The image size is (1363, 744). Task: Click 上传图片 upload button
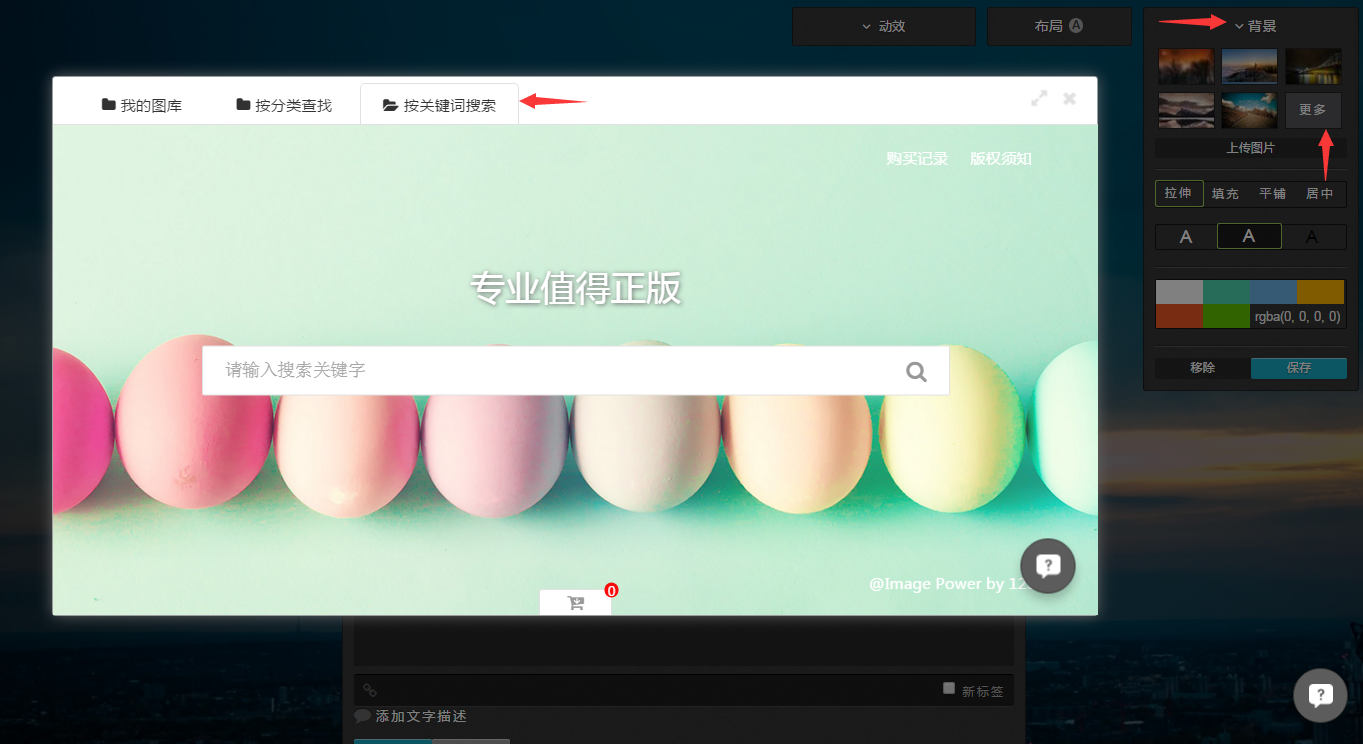[1250, 148]
